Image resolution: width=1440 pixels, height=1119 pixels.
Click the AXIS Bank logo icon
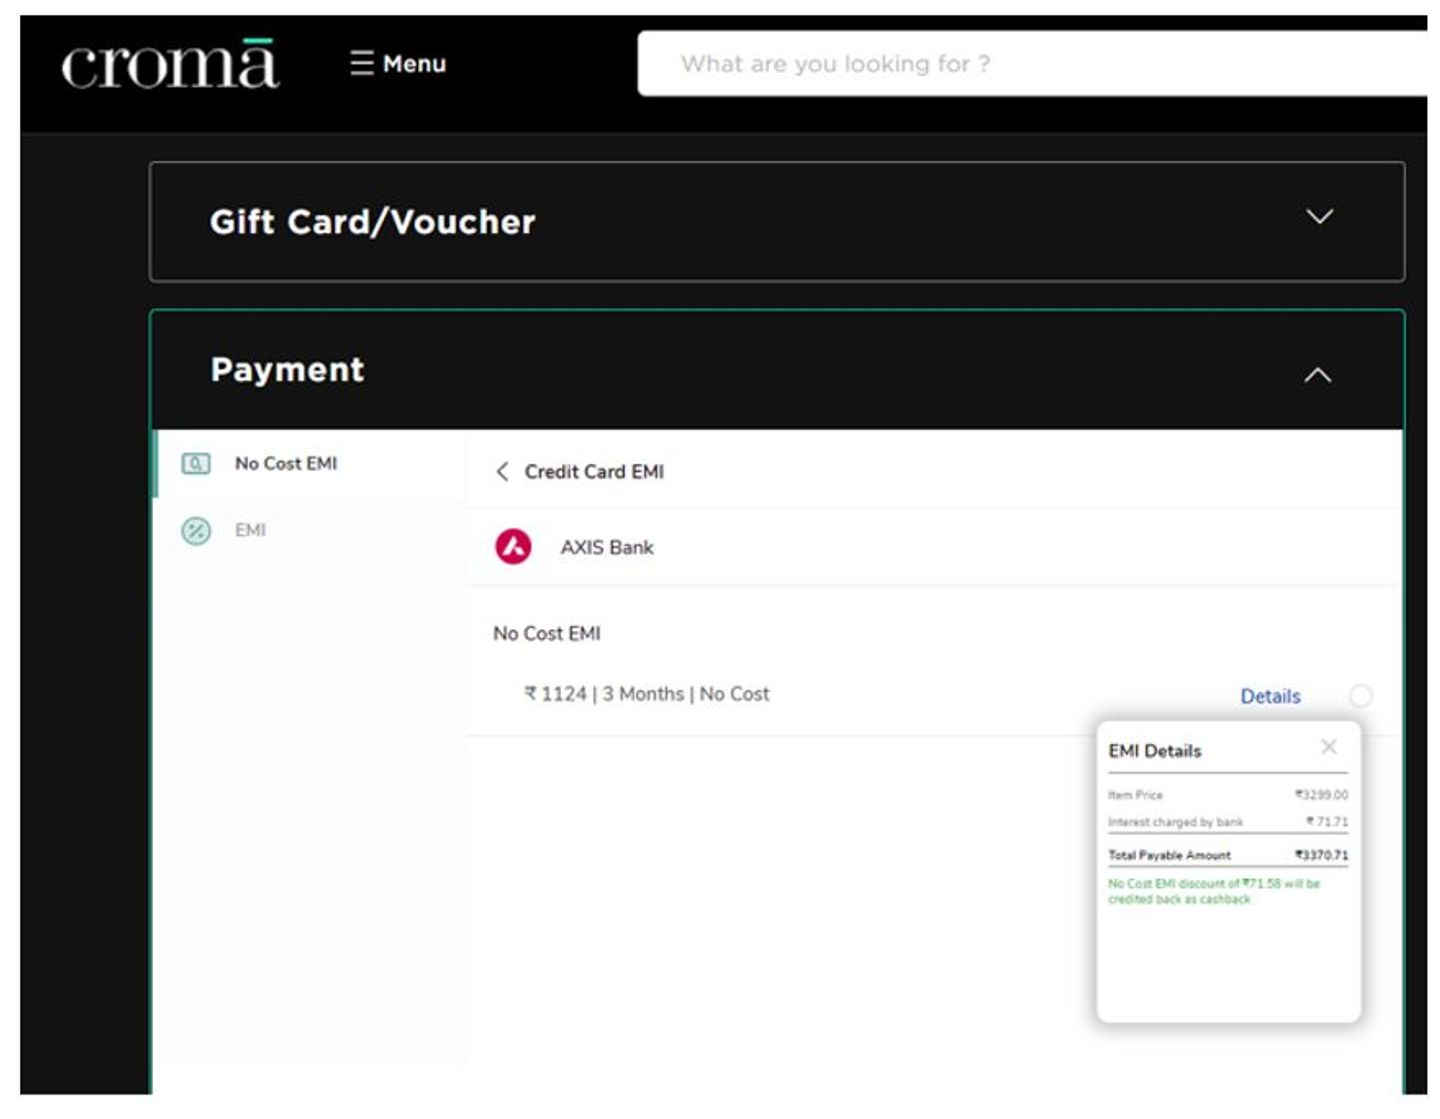(513, 547)
